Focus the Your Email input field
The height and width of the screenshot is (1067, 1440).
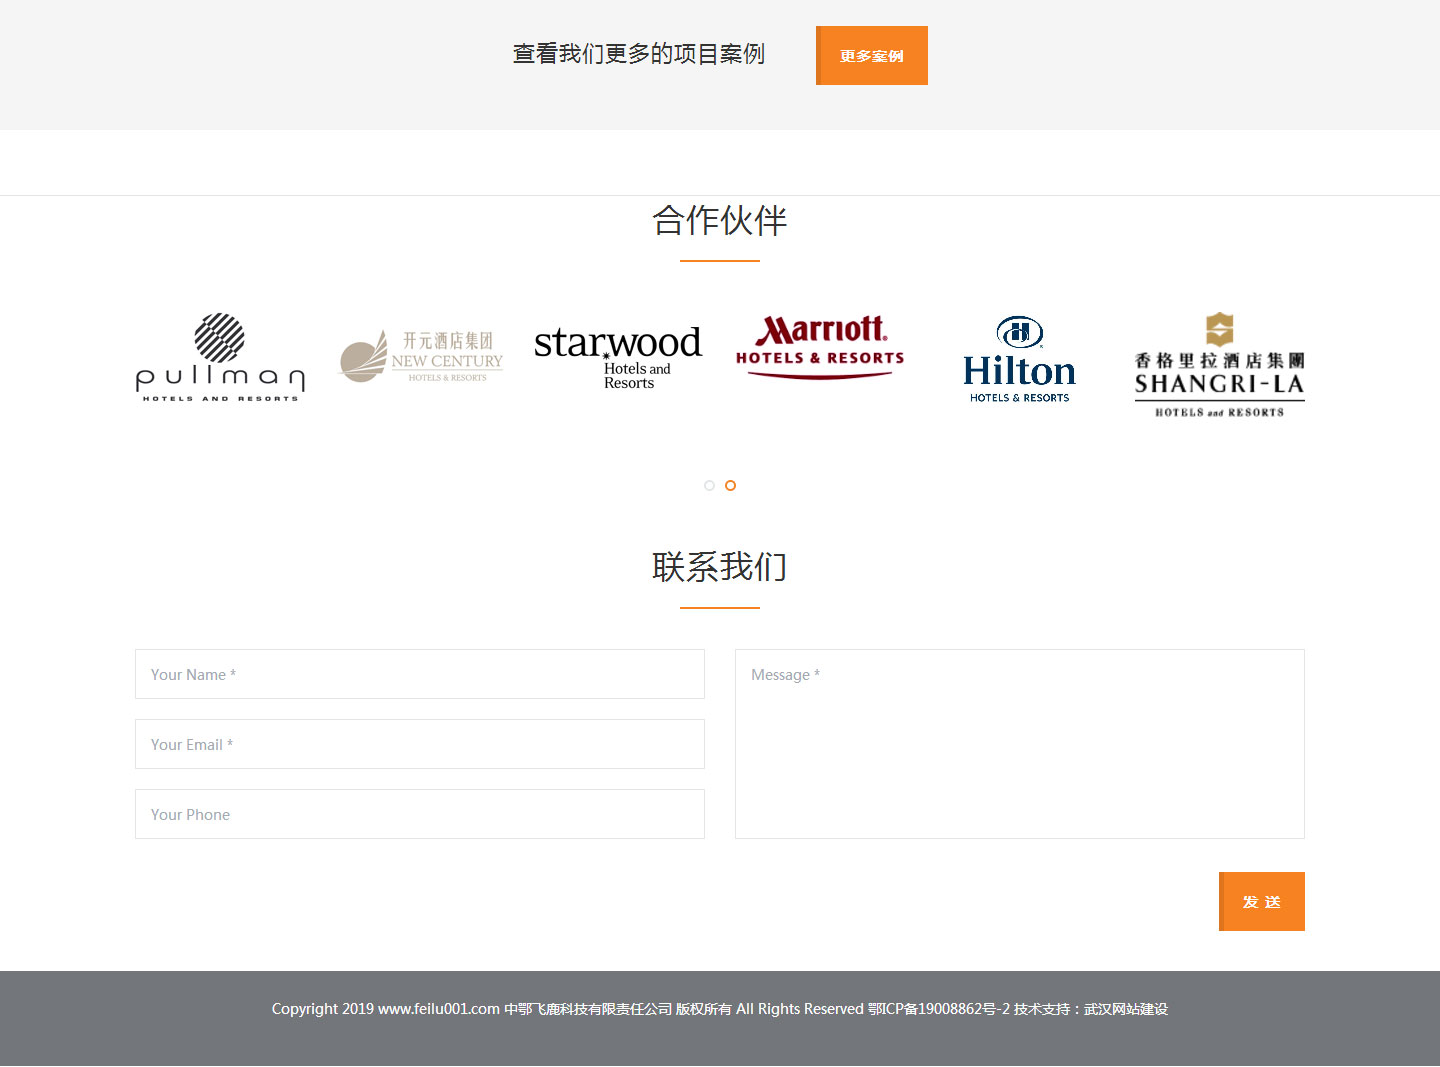420,744
